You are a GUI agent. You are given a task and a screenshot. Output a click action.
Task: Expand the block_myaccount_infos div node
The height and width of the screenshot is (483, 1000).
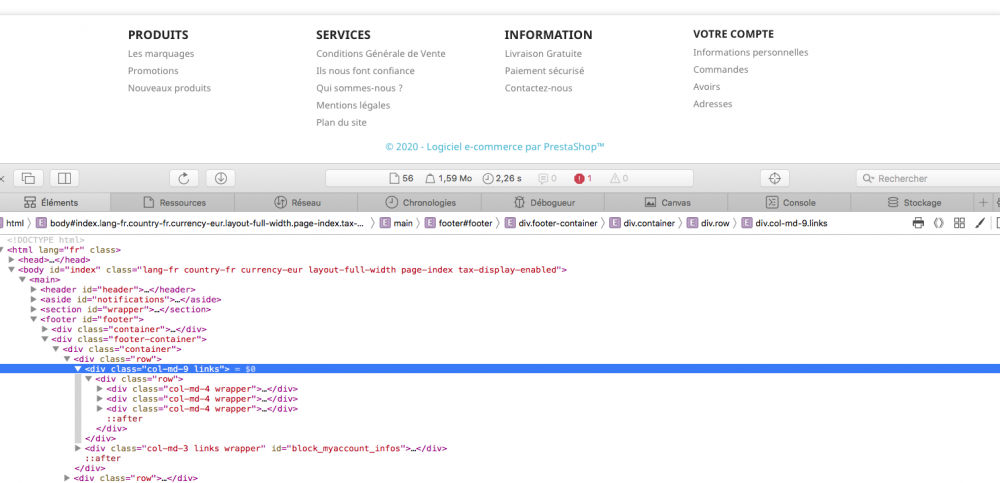78,448
